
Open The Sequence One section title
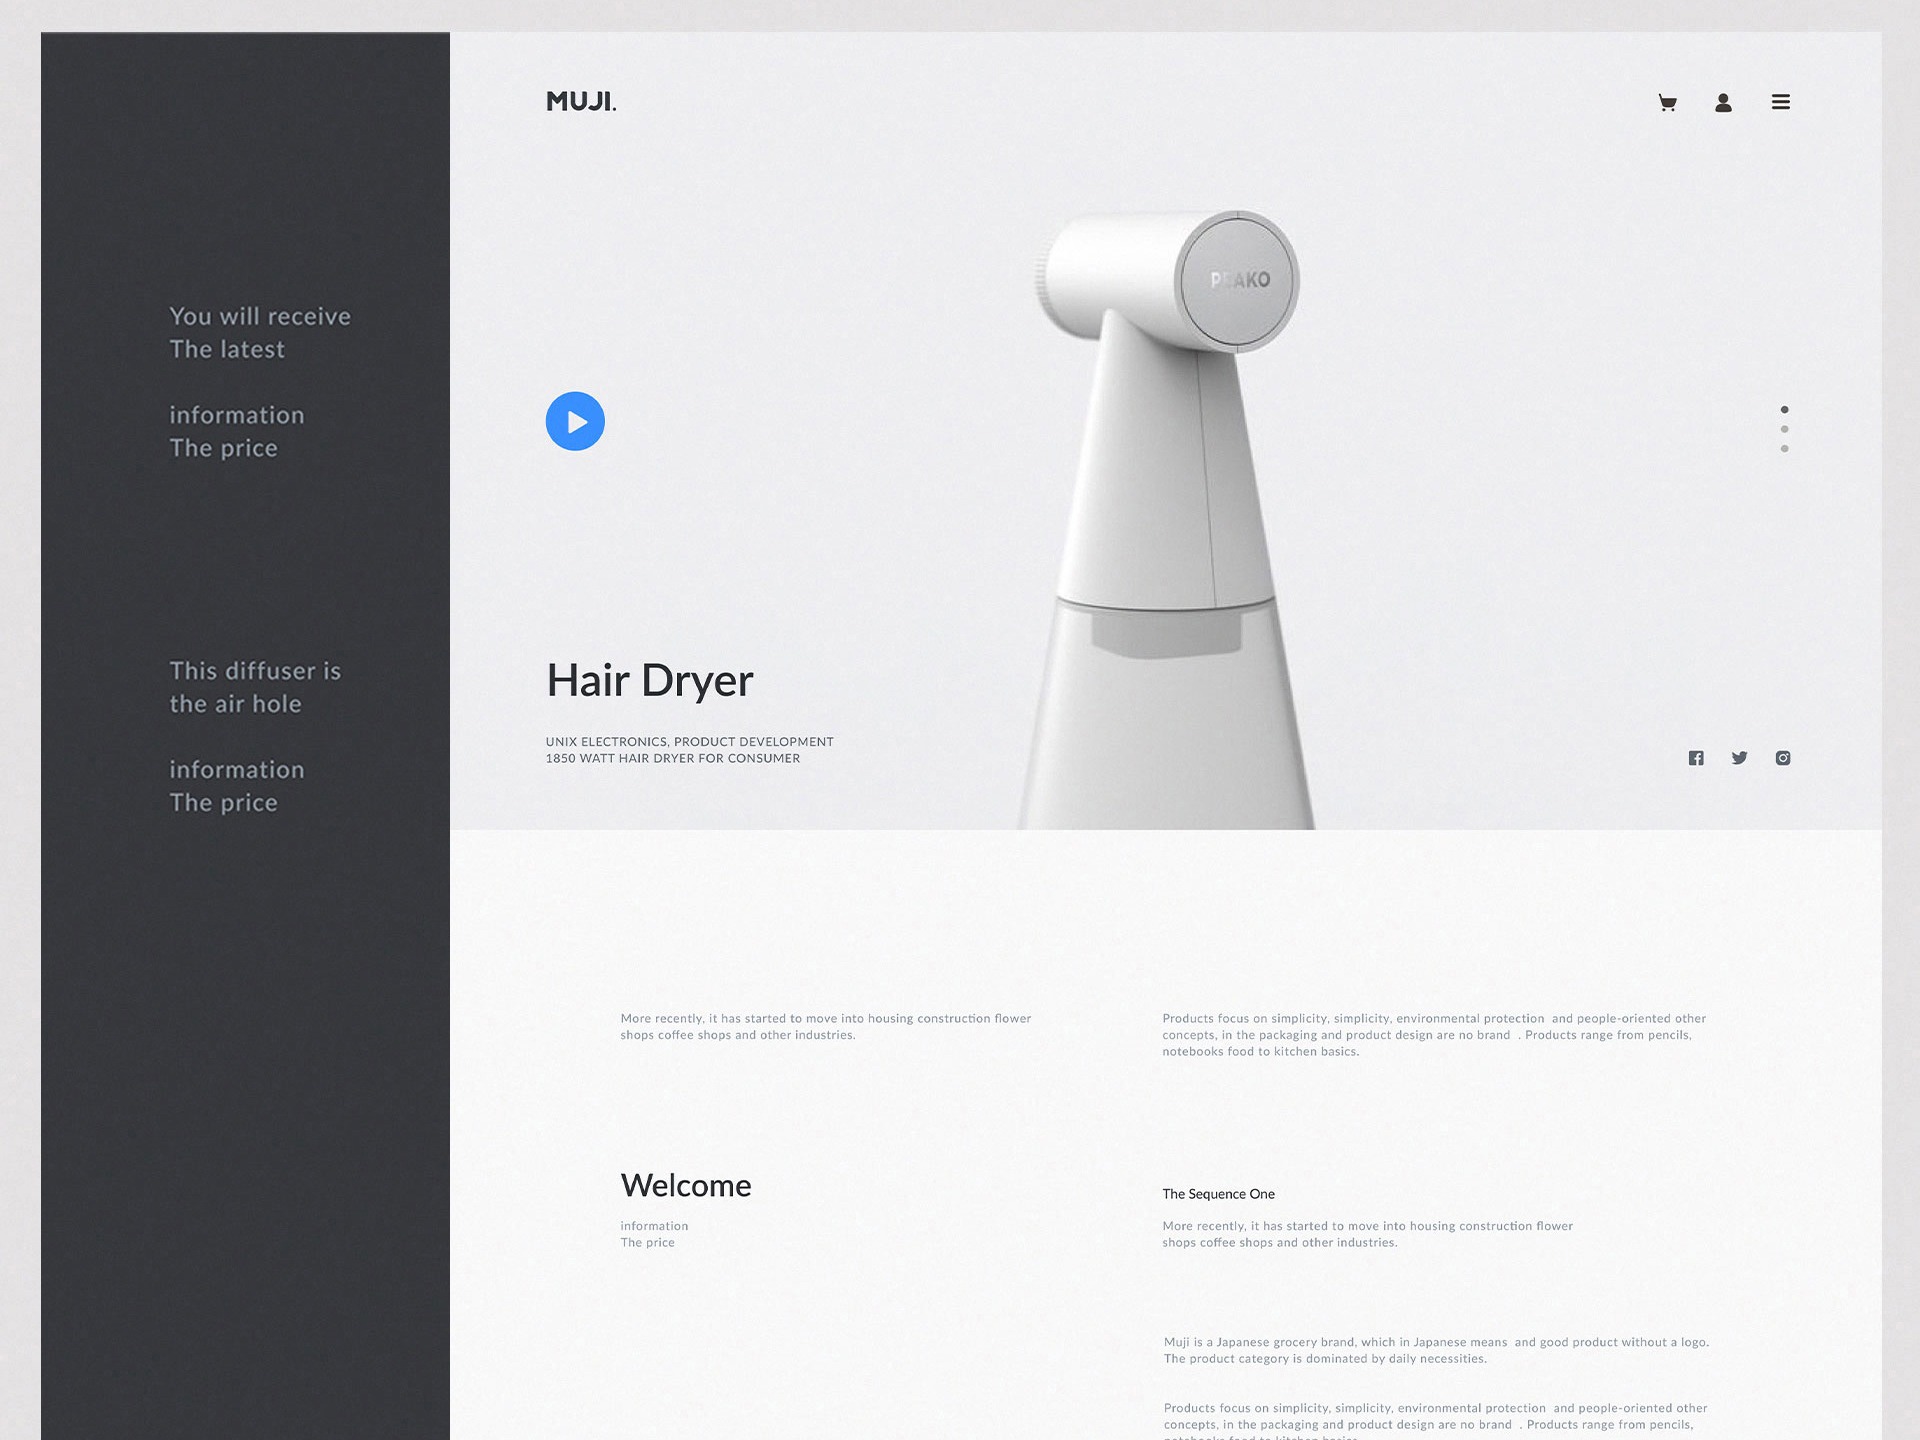pos(1218,1194)
